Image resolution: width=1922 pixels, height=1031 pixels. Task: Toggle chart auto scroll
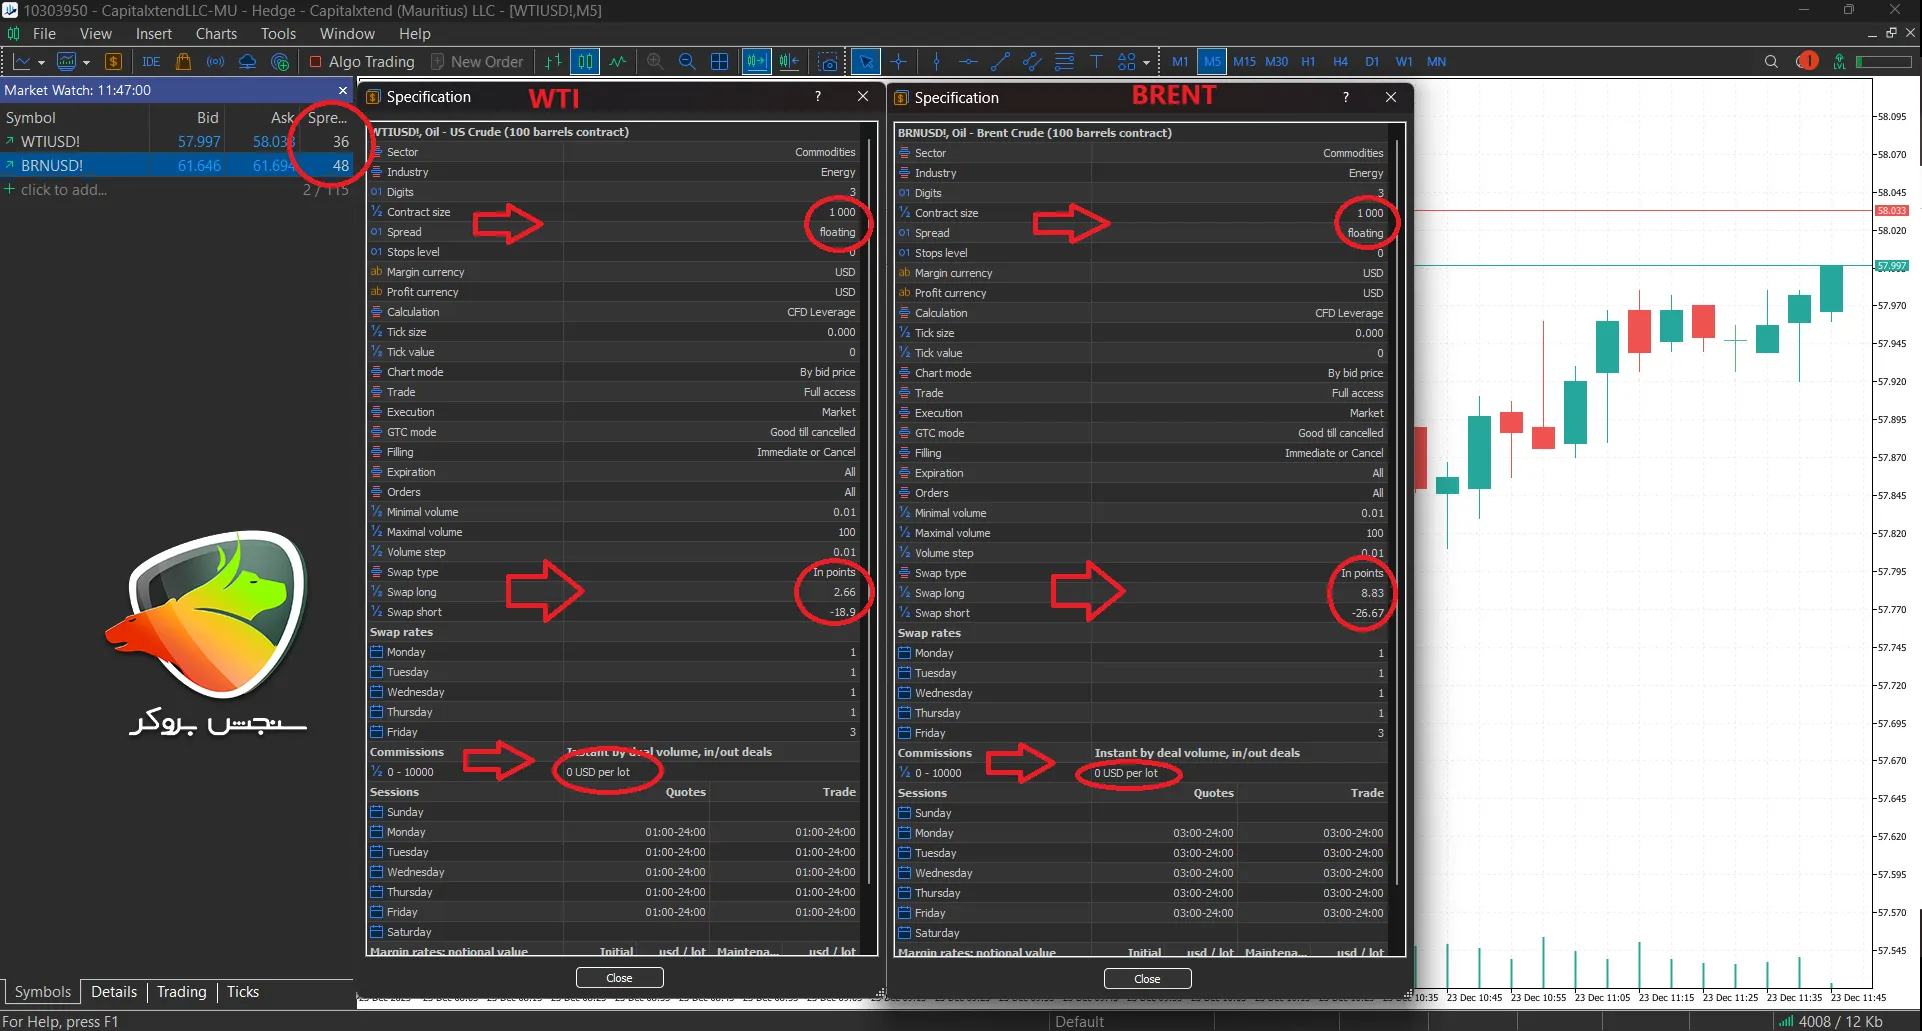(757, 62)
